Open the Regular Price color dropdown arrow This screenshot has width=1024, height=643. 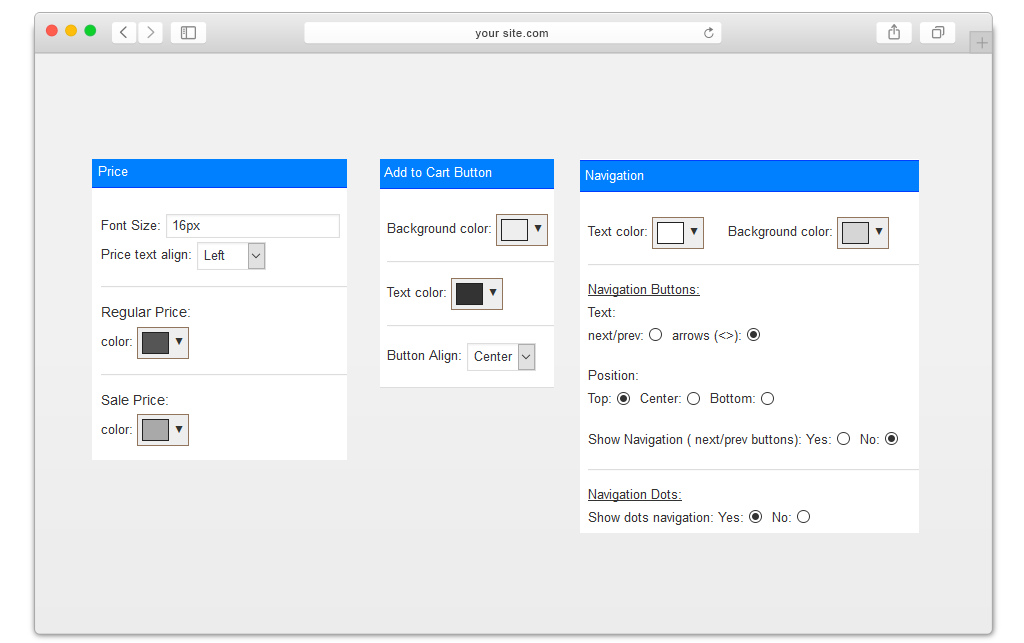(179, 341)
